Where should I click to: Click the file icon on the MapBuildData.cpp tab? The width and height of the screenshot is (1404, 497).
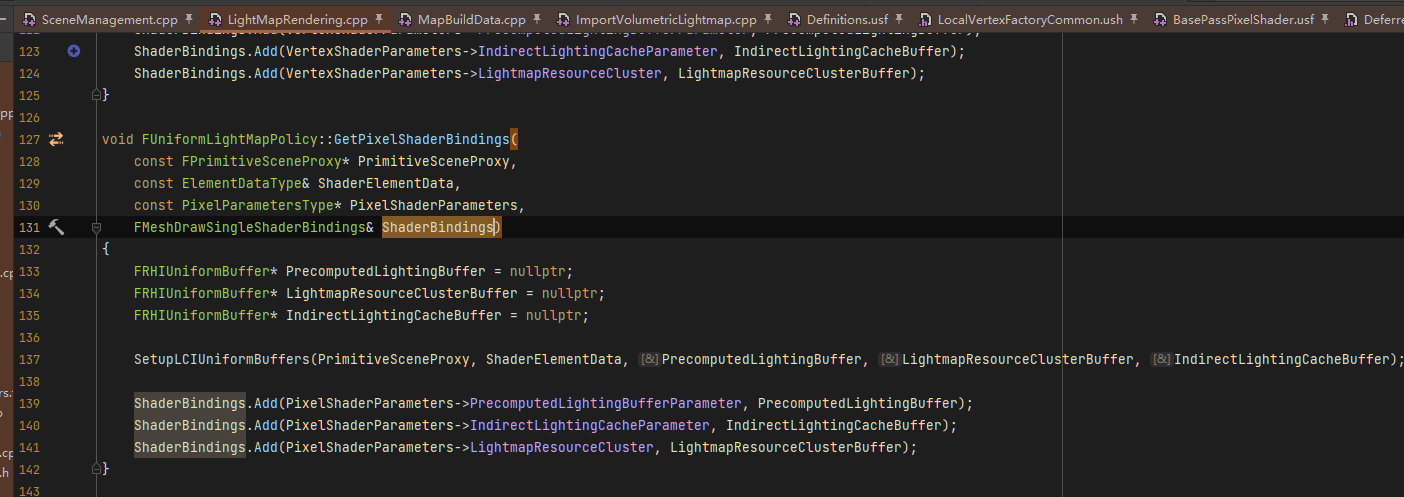(x=405, y=19)
